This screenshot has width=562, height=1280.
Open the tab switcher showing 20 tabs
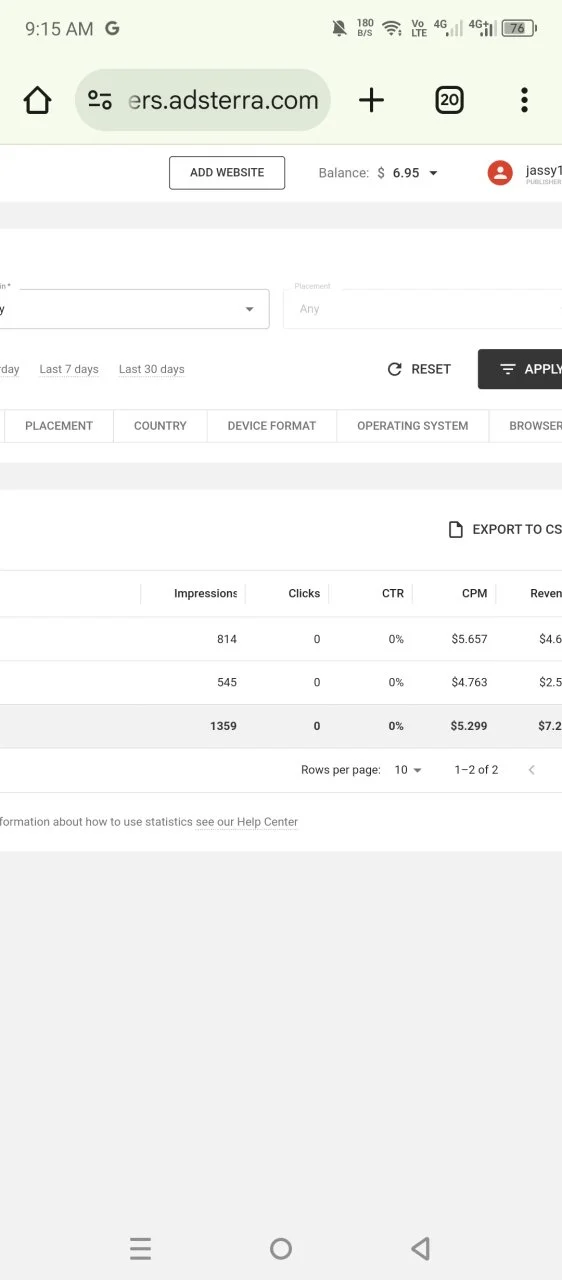pyautogui.click(x=450, y=100)
